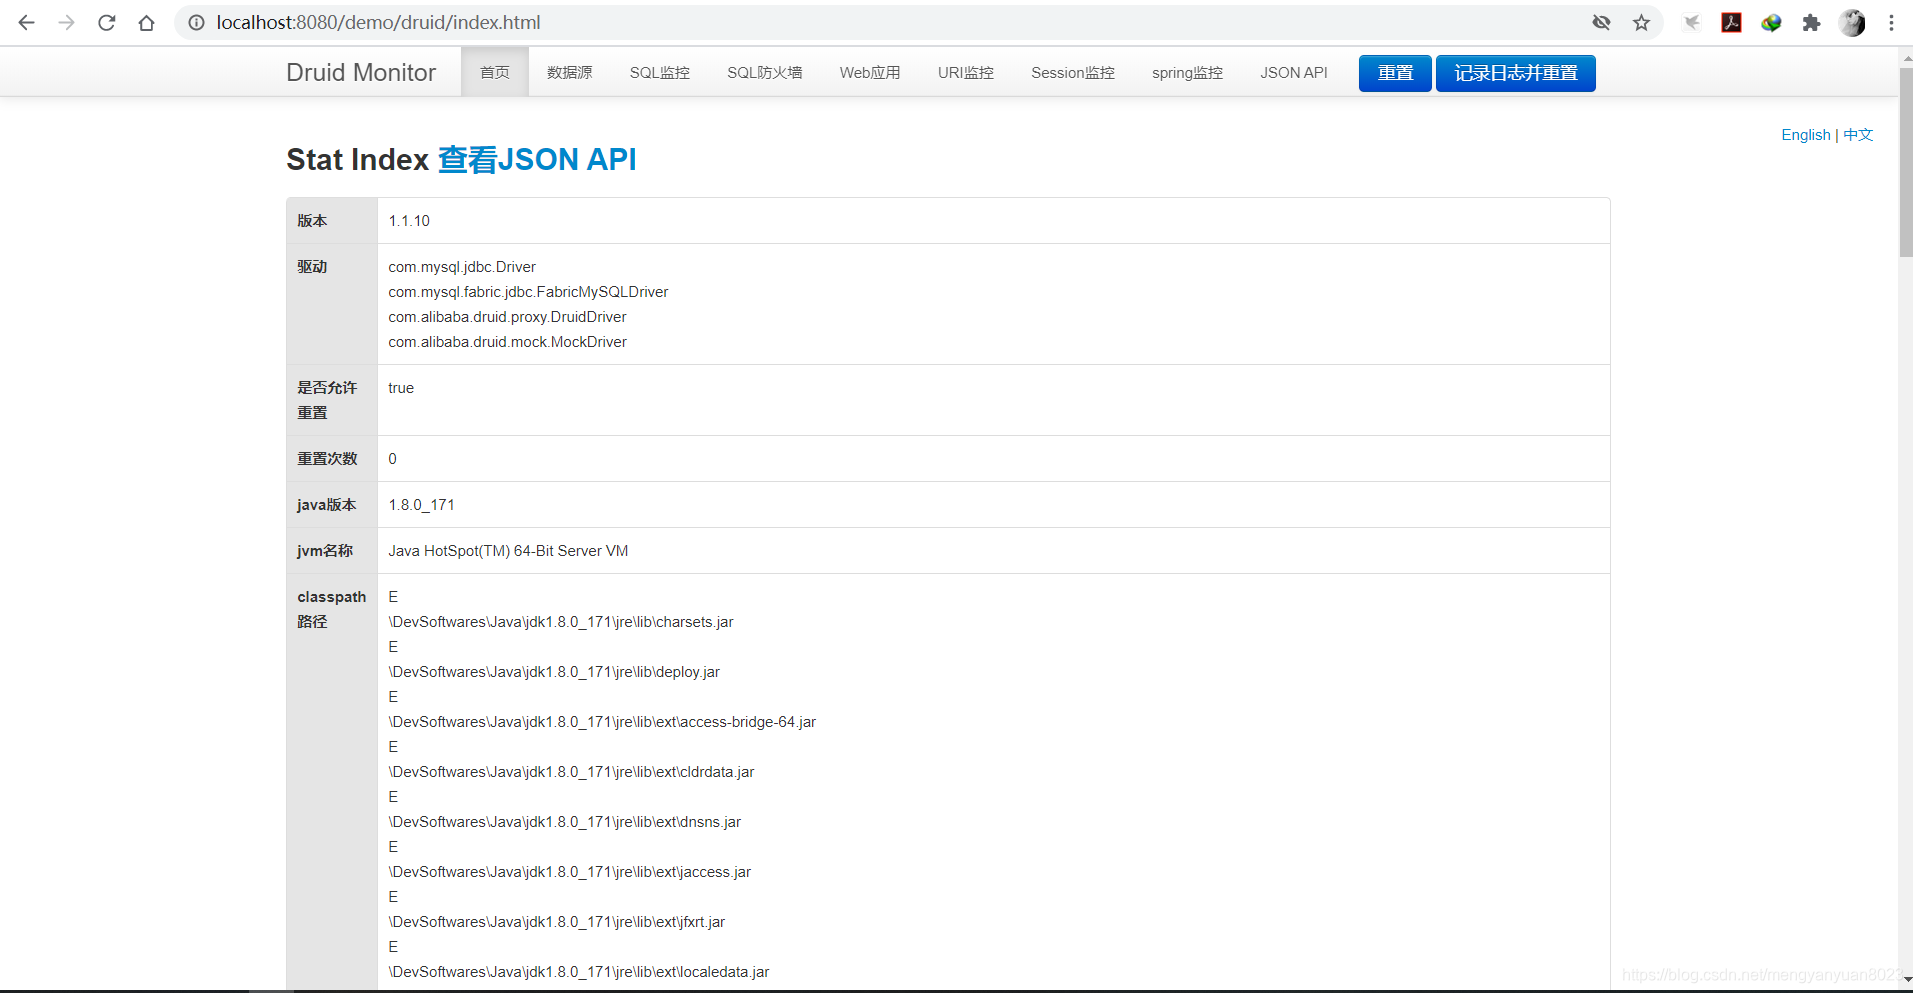The width and height of the screenshot is (1913, 993).
Task: Click the browser forward arrow
Action: point(67,22)
